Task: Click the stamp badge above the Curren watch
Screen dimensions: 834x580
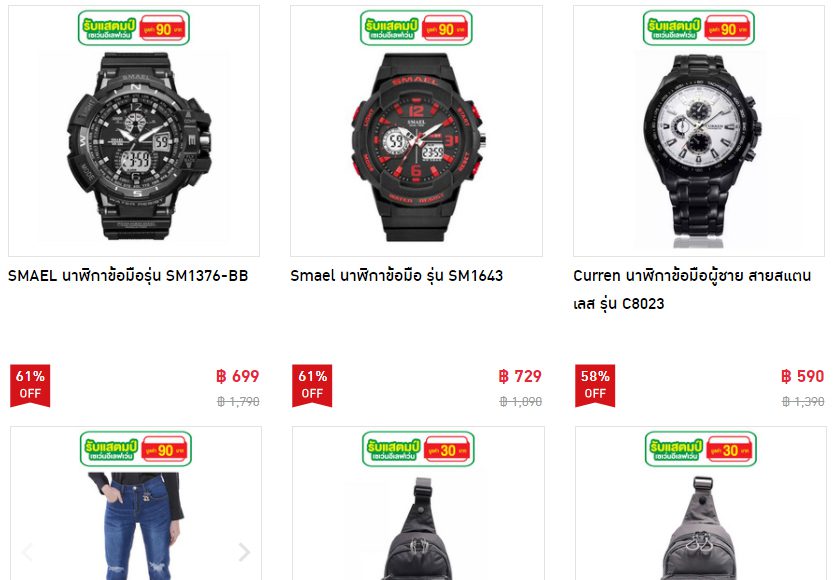Action: pos(698,28)
